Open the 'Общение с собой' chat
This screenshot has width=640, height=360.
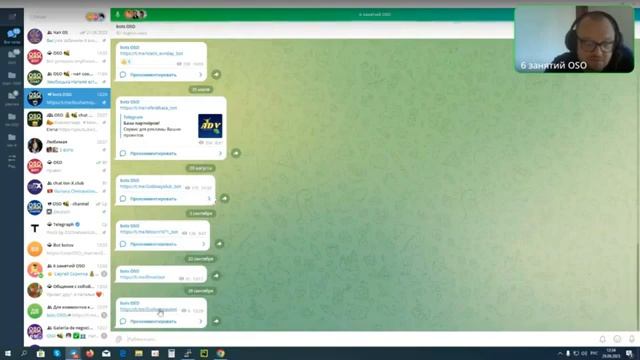tap(67, 290)
